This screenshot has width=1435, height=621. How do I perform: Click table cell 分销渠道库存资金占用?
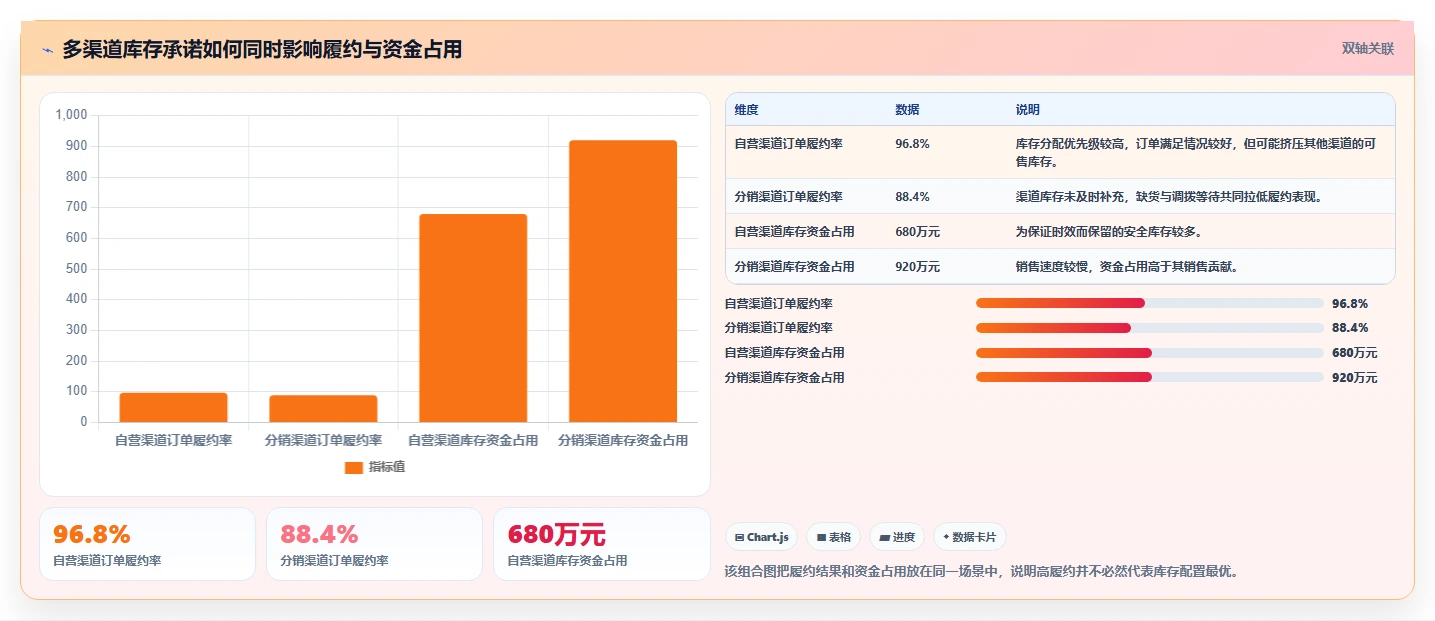click(x=794, y=267)
